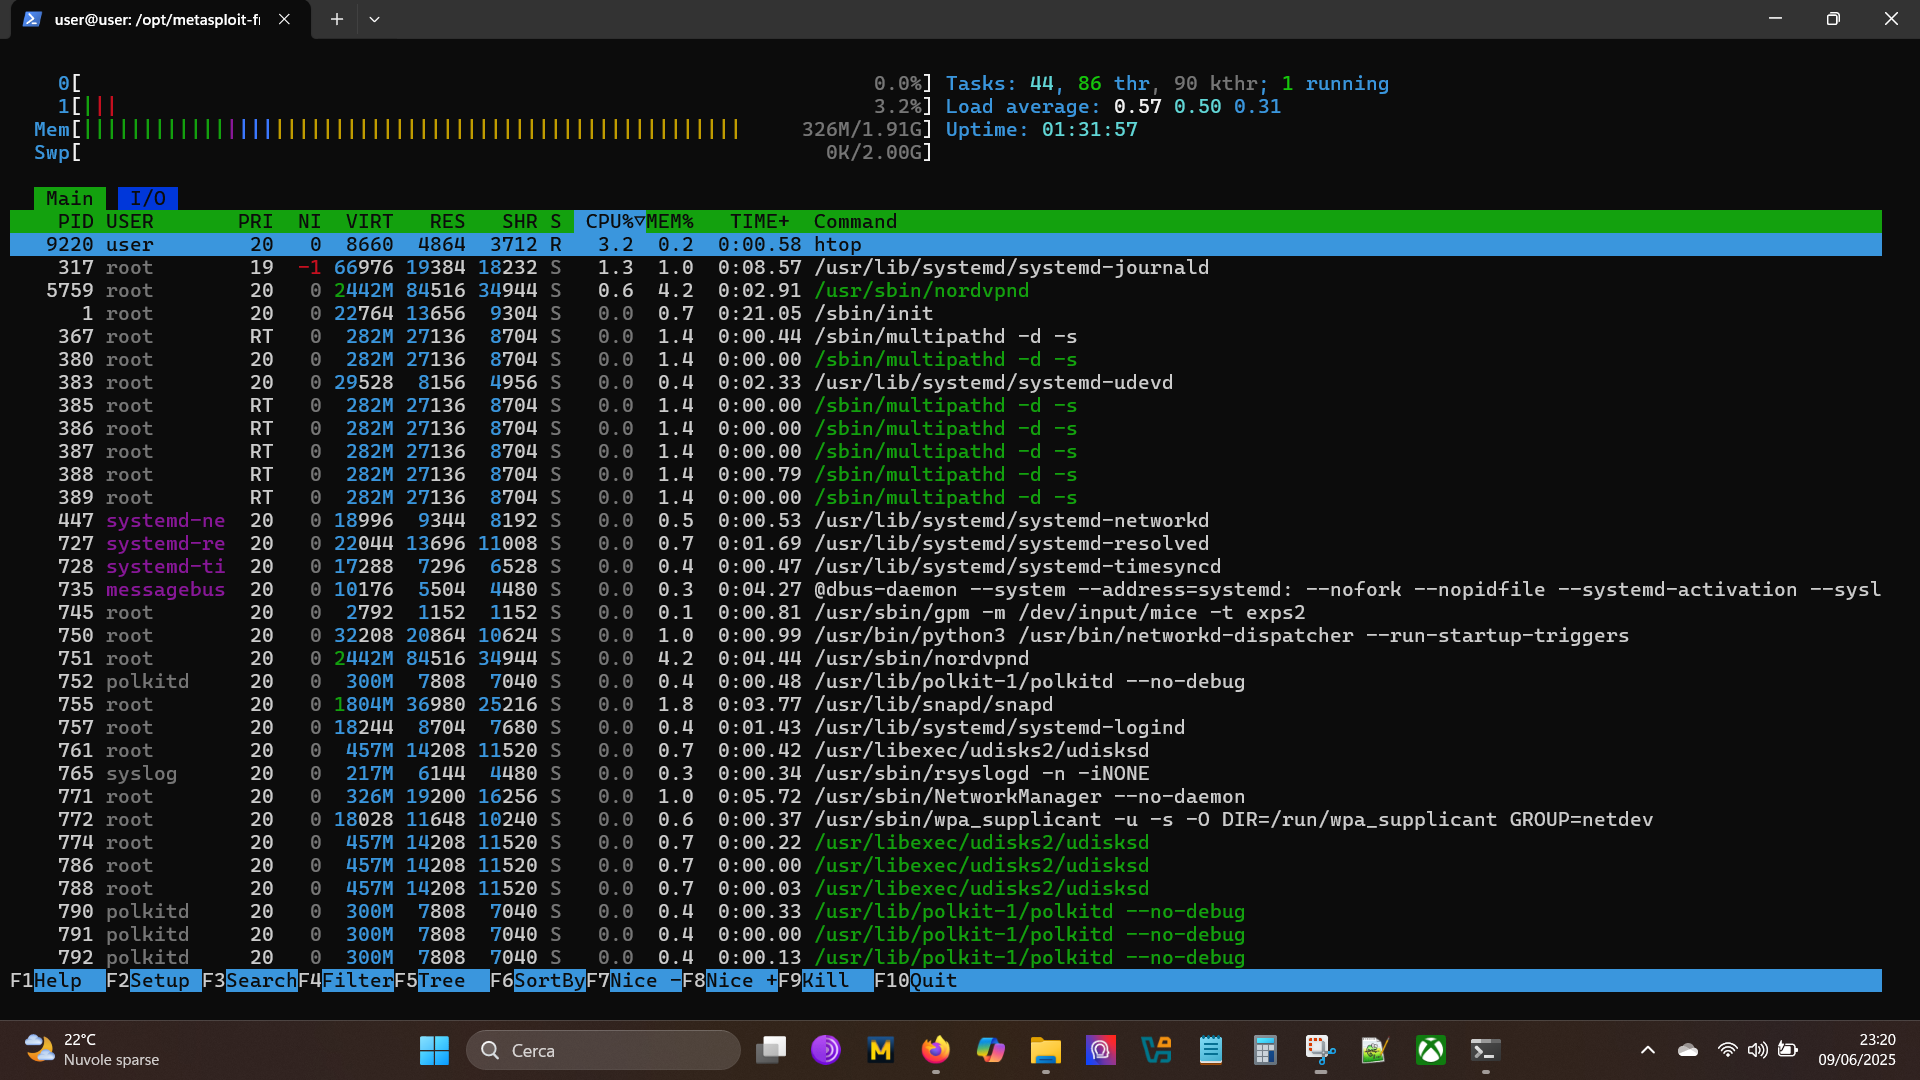This screenshot has height=1080, width=1920.
Task: Select the systemd-resolved process row
Action: pyautogui.click(x=946, y=543)
